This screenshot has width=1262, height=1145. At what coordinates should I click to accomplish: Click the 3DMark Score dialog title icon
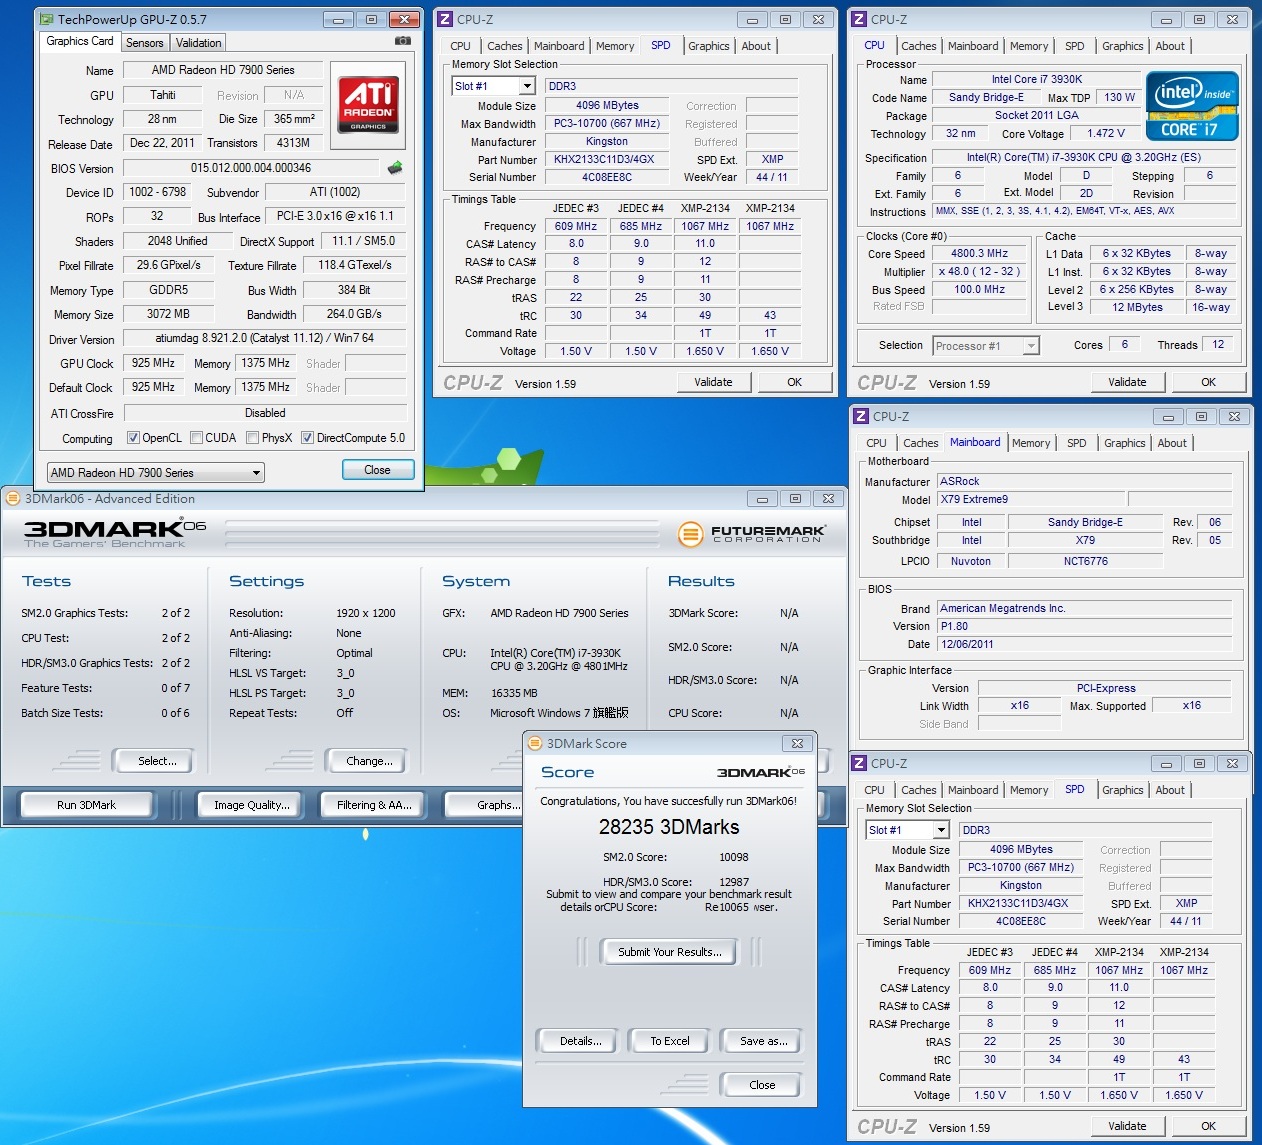click(x=534, y=743)
